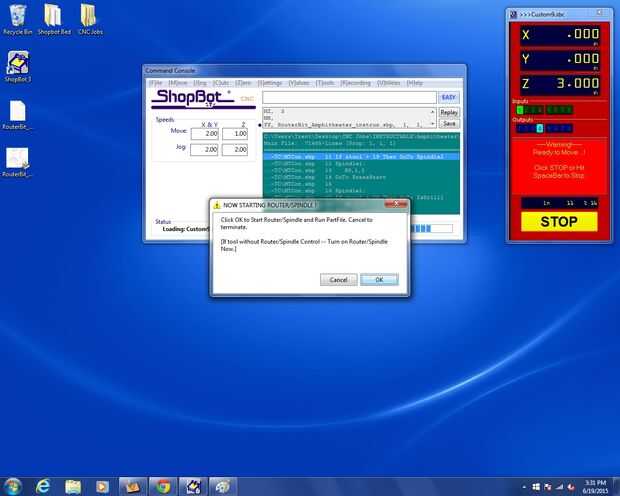Open the network status tray icon
Screen dimensions: 620x496
[560, 487]
